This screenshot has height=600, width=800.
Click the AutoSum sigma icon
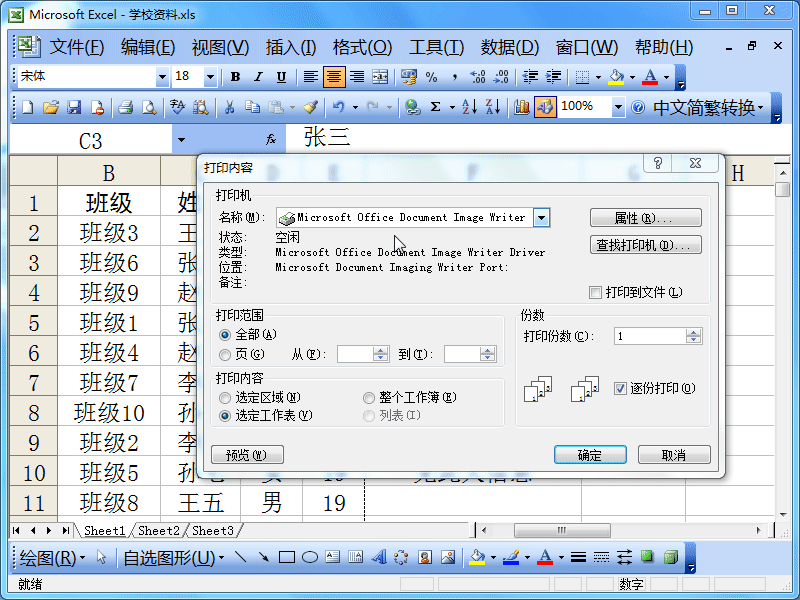tap(435, 107)
